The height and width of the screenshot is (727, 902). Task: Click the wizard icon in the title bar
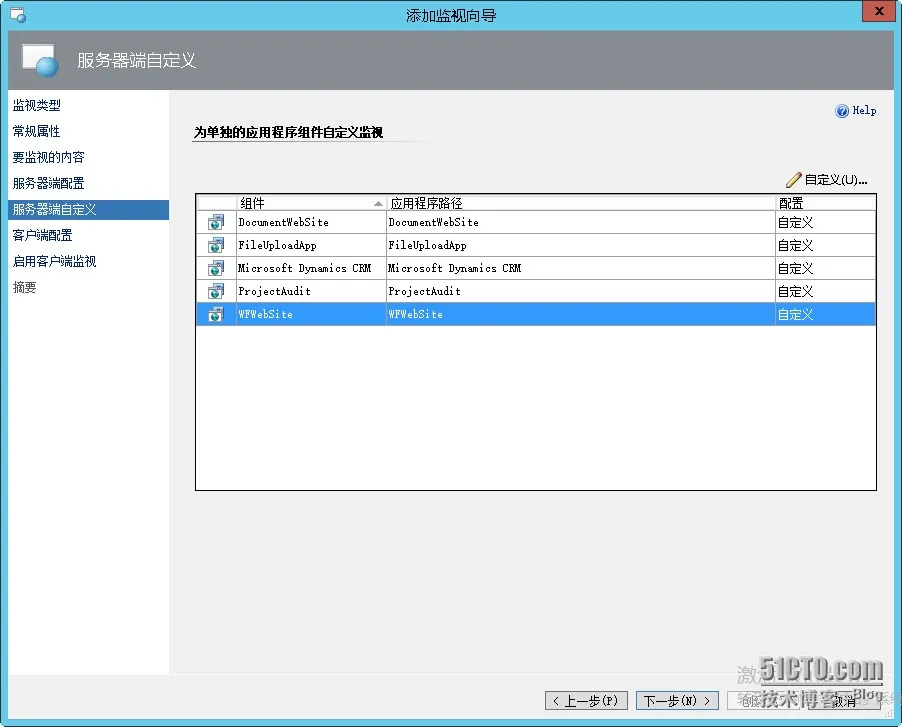[18, 15]
